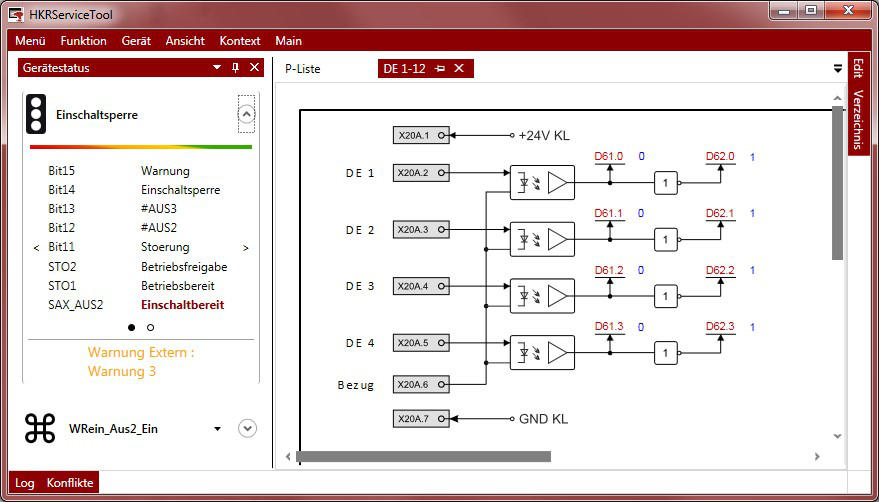Select the first page indicator dot
This screenshot has height=502, width=879.
(x=131, y=327)
